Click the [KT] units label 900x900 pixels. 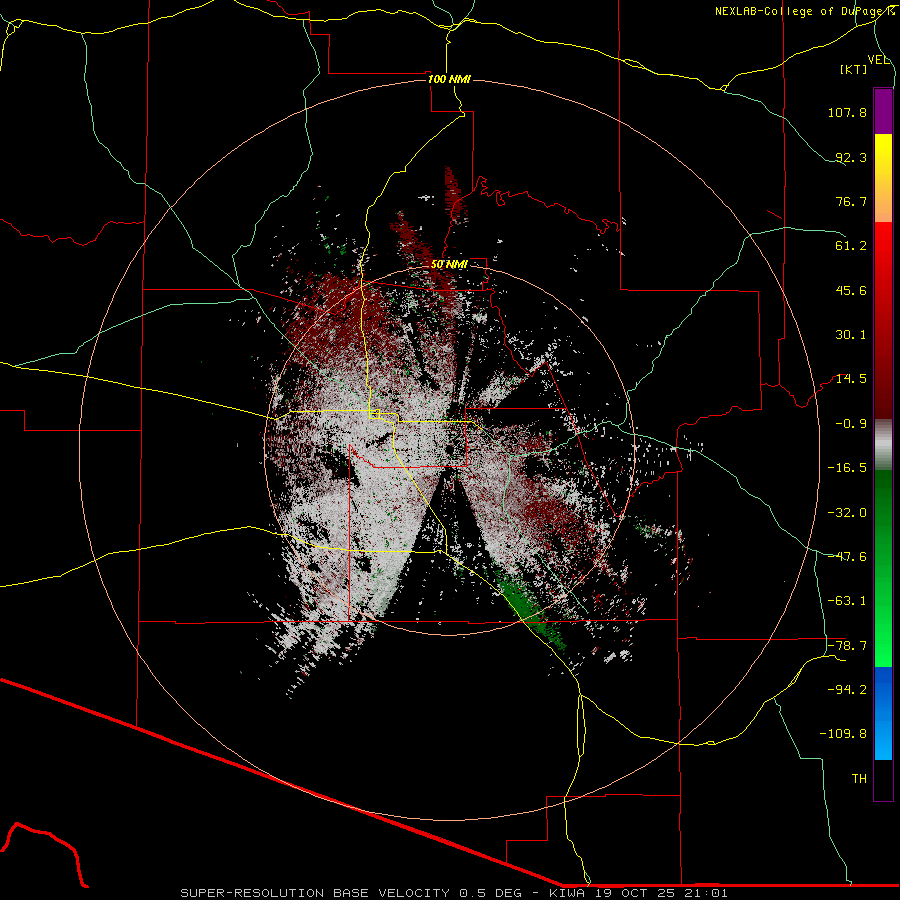point(853,69)
